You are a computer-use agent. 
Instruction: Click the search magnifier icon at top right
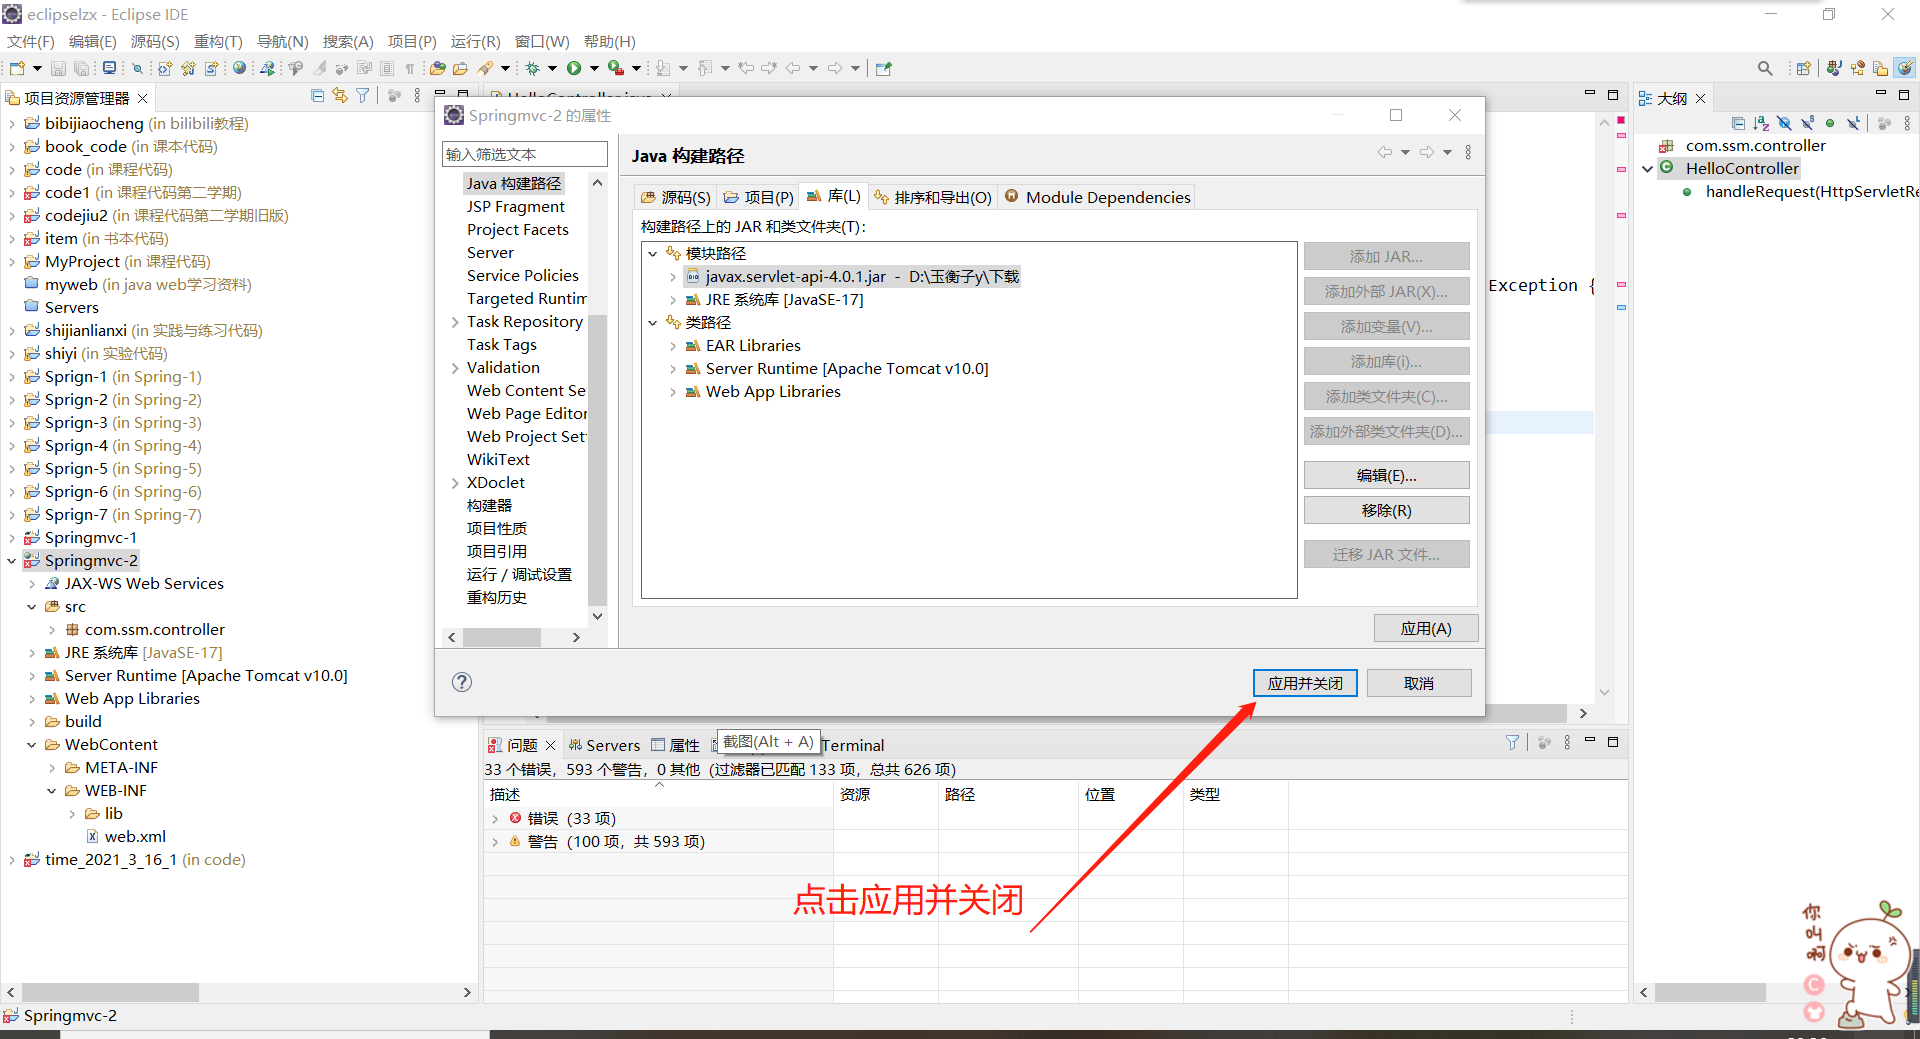click(x=1765, y=68)
